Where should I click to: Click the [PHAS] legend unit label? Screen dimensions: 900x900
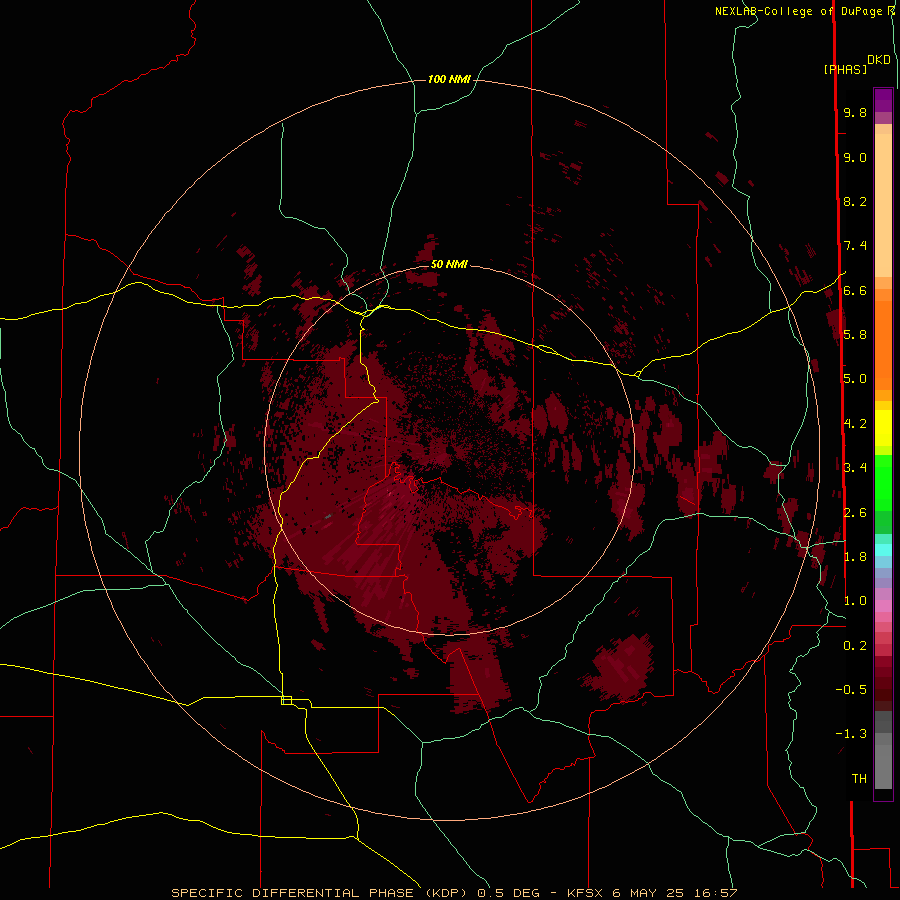845,70
